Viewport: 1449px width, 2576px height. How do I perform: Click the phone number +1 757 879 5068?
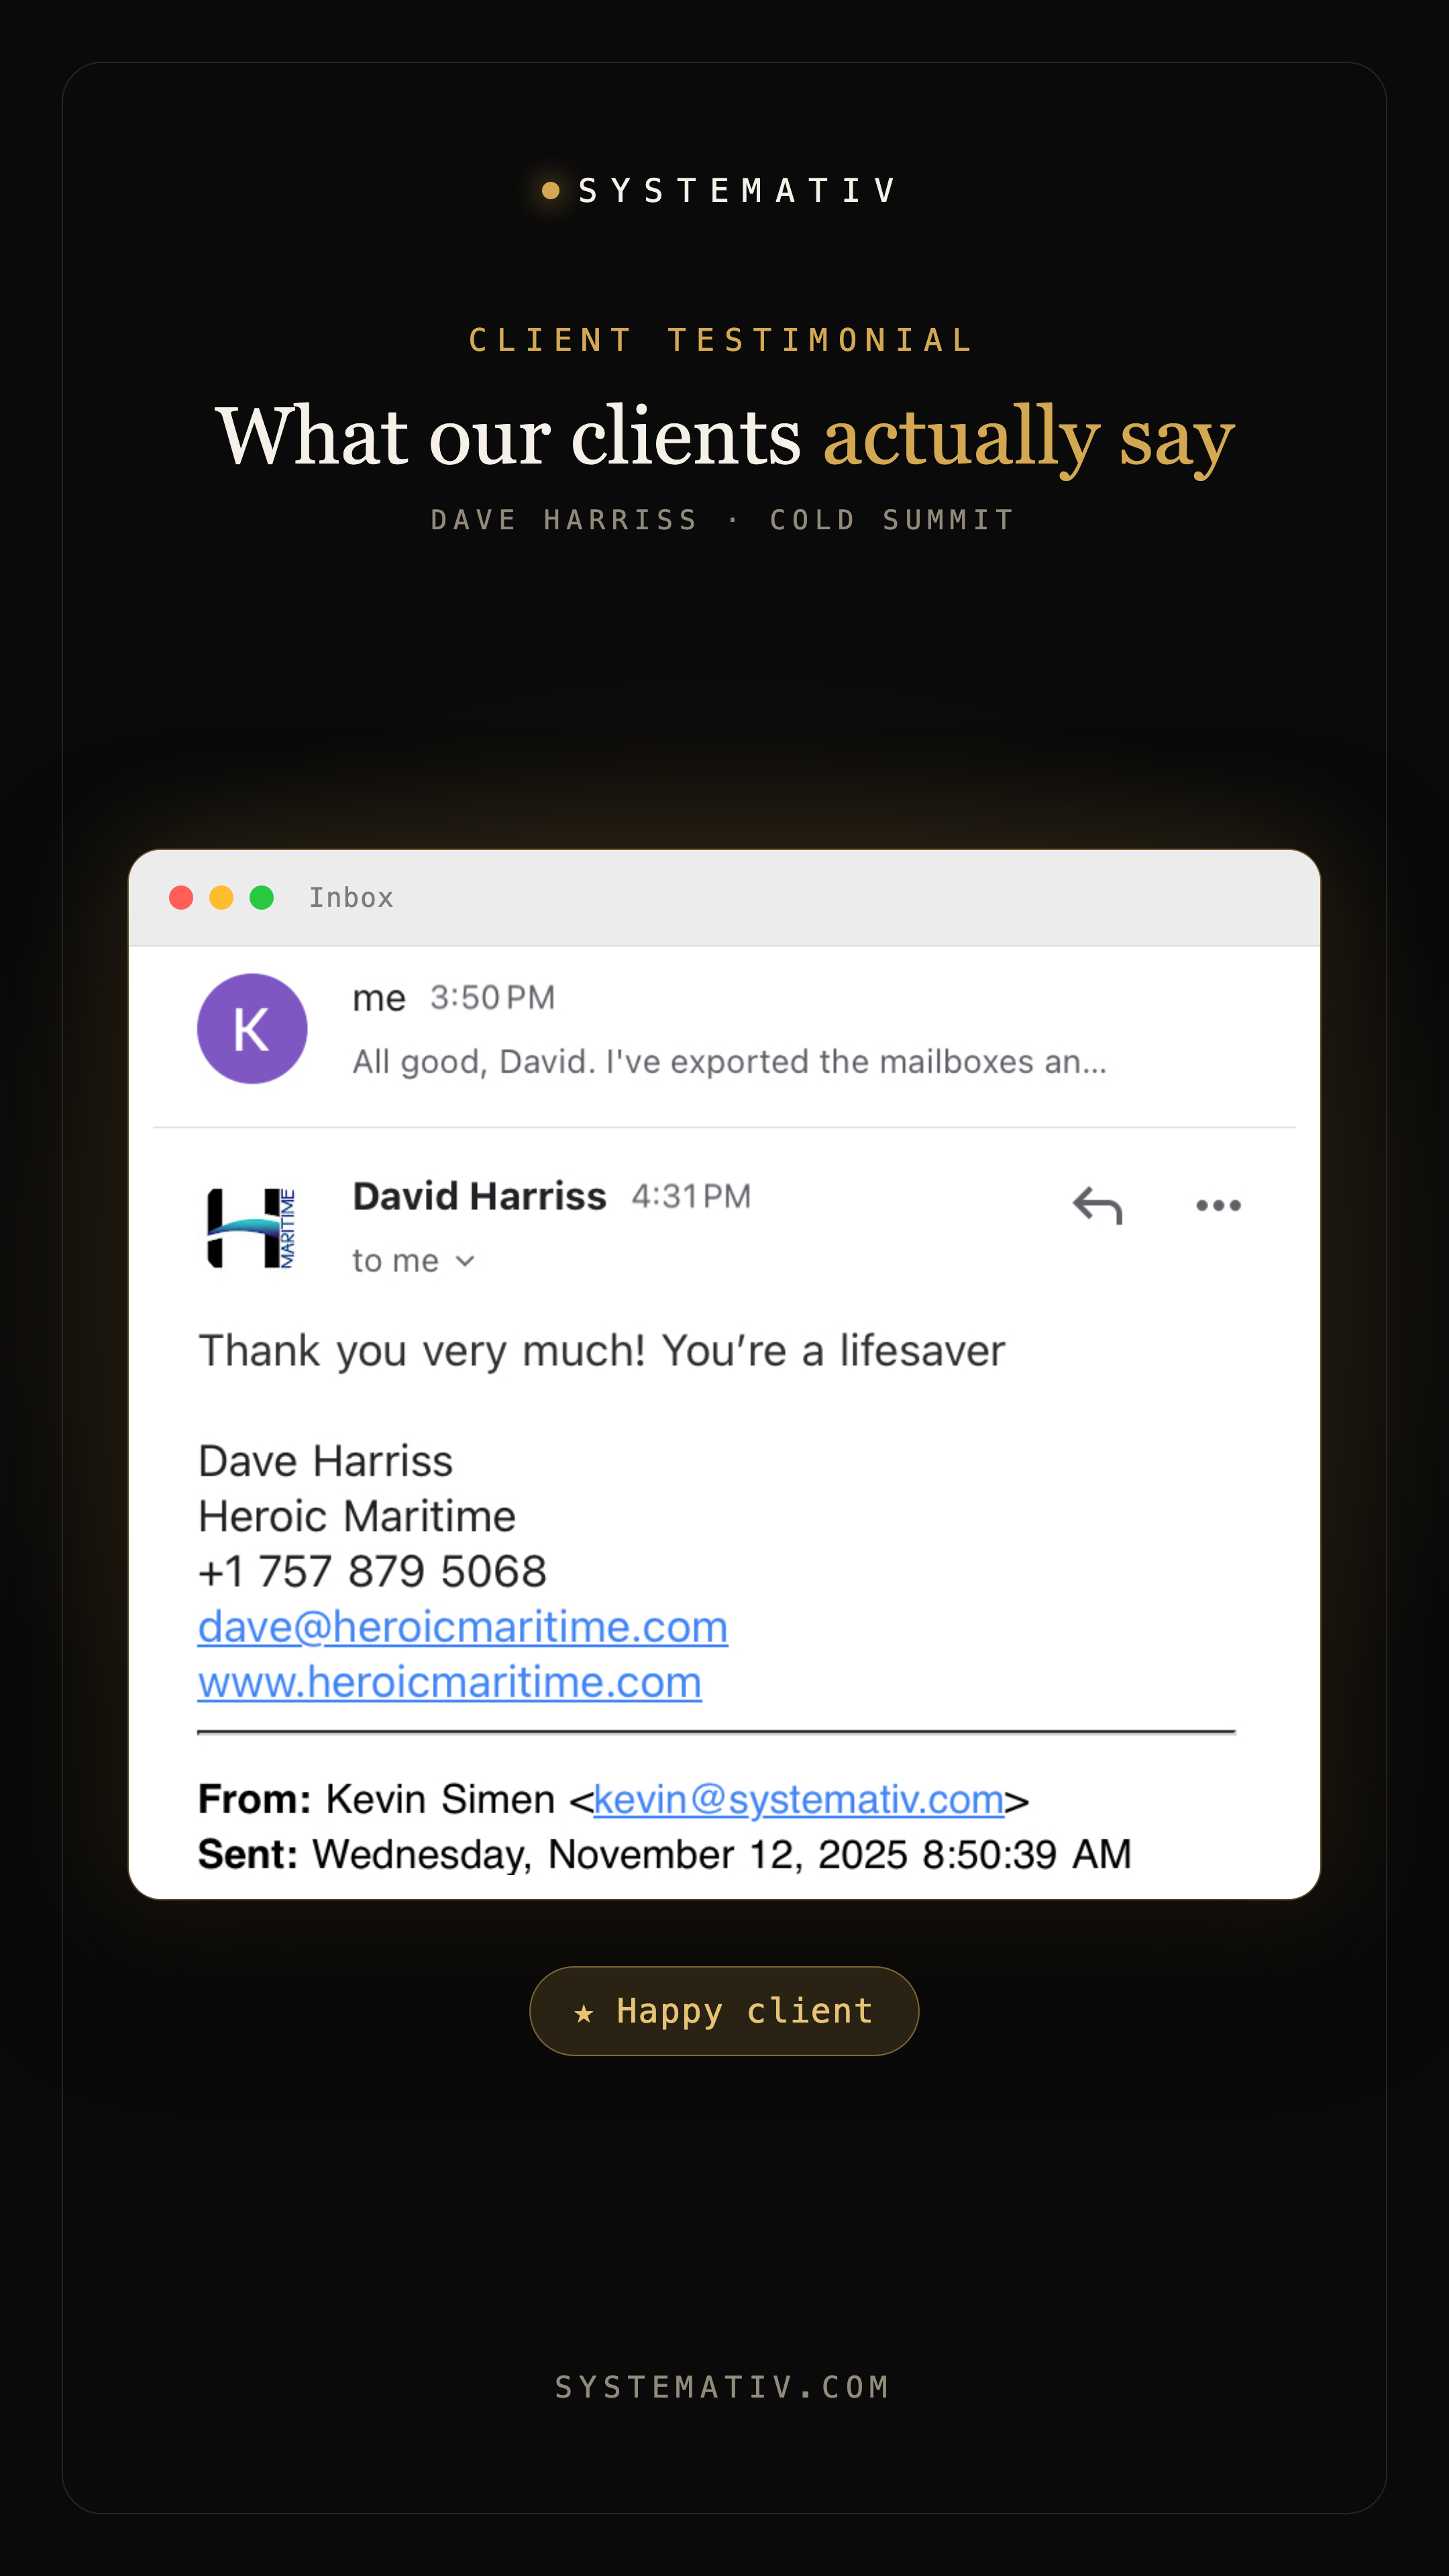coord(373,1571)
